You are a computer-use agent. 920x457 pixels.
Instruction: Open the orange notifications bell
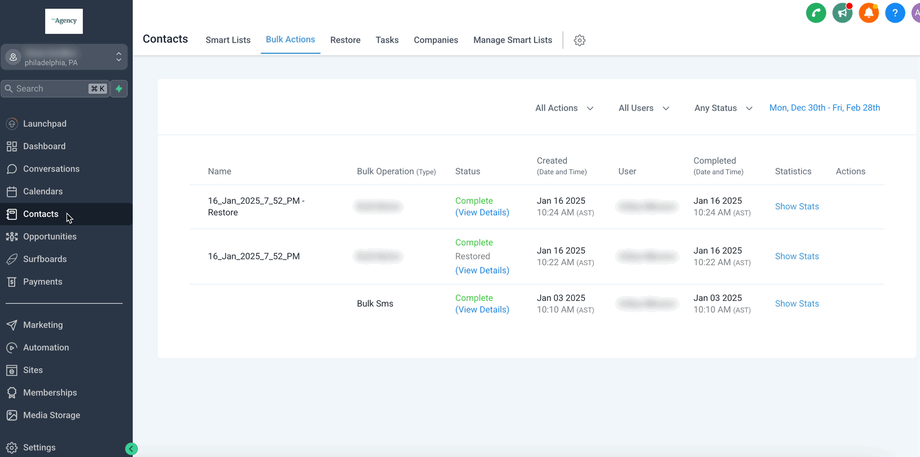(869, 13)
